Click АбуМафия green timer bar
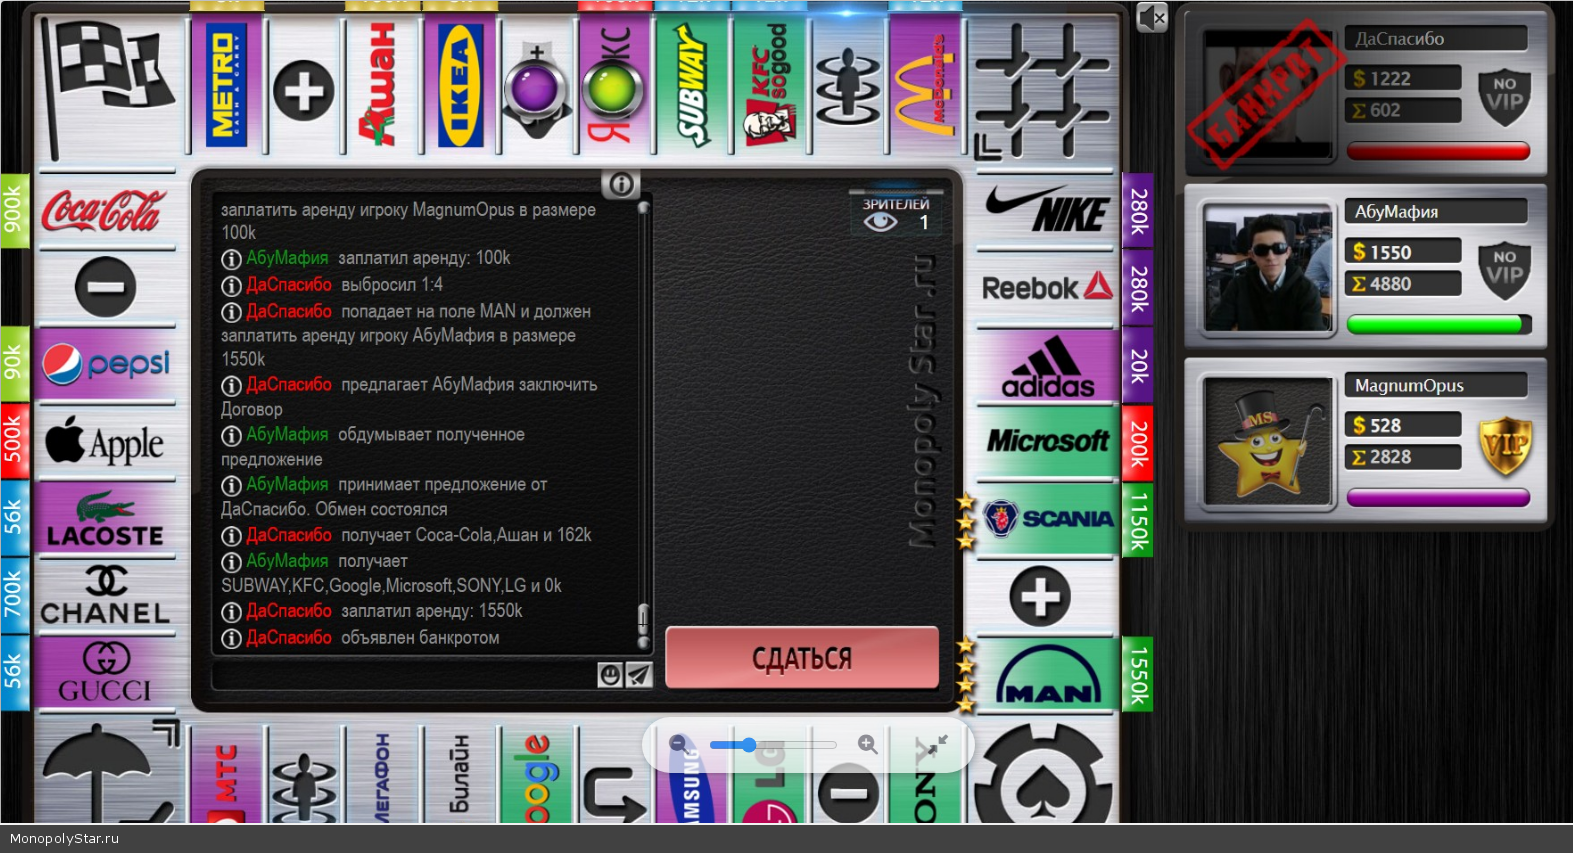Image resolution: width=1573 pixels, height=853 pixels. coord(1438,324)
